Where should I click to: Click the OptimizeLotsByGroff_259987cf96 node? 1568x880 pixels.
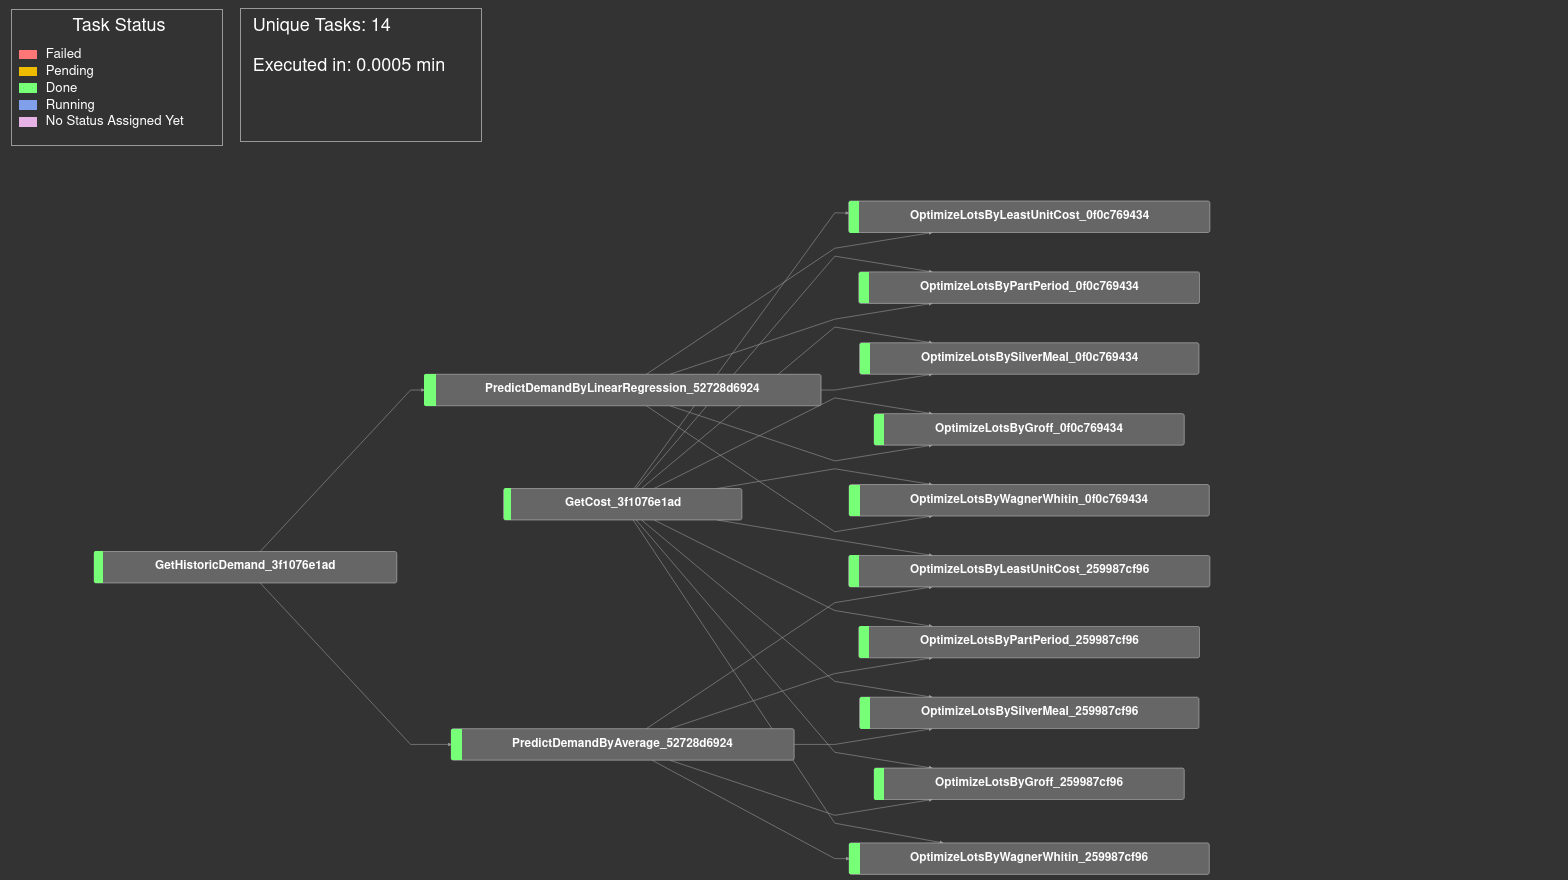pos(1029,783)
